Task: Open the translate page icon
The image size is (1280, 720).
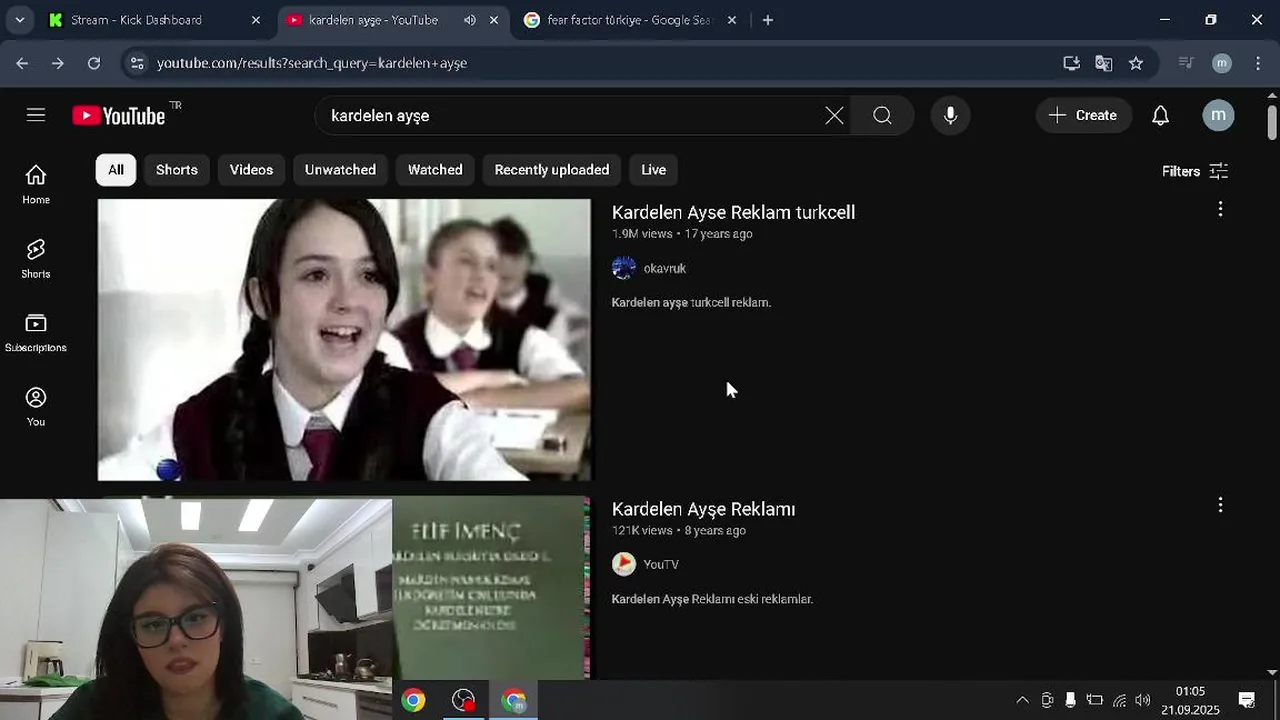Action: pyautogui.click(x=1104, y=63)
